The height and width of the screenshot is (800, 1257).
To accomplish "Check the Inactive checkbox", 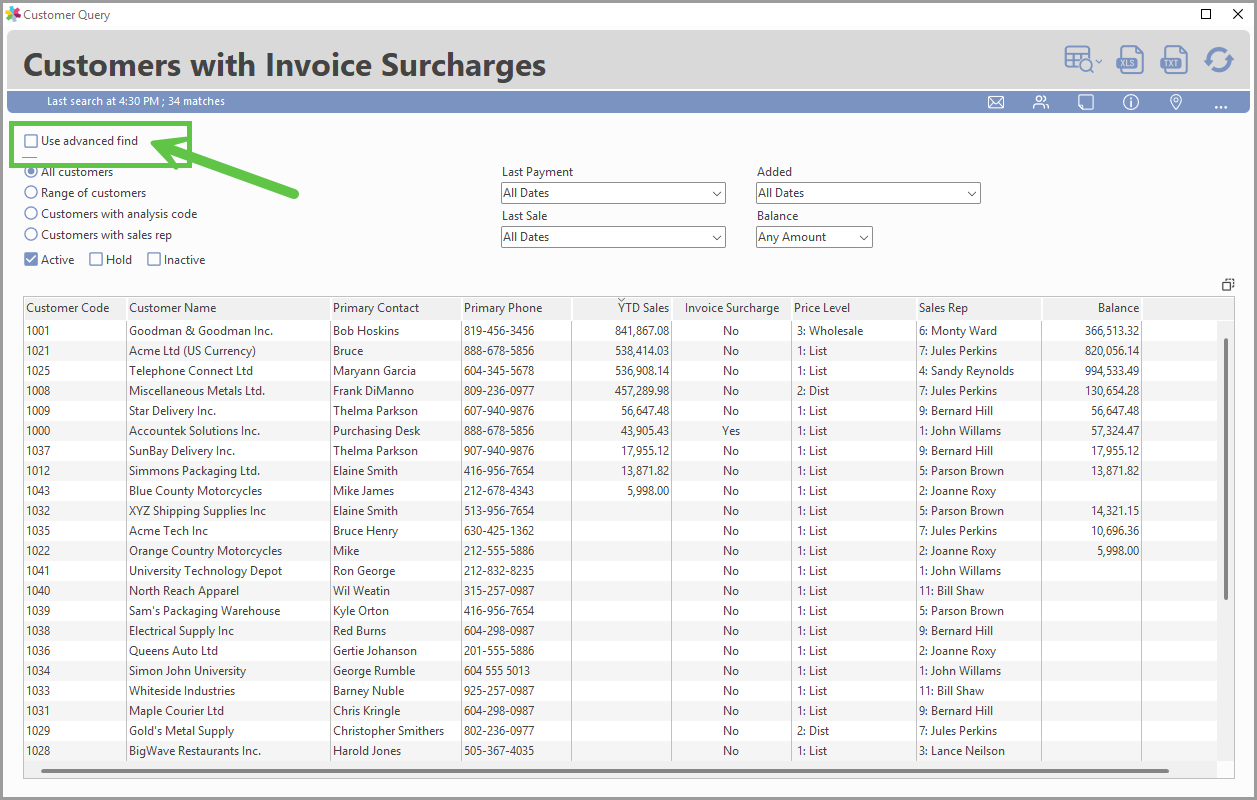I will tap(154, 260).
